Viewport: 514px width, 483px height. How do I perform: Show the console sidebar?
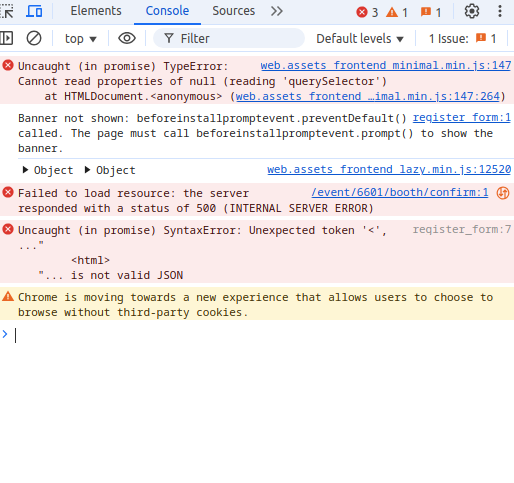7,38
